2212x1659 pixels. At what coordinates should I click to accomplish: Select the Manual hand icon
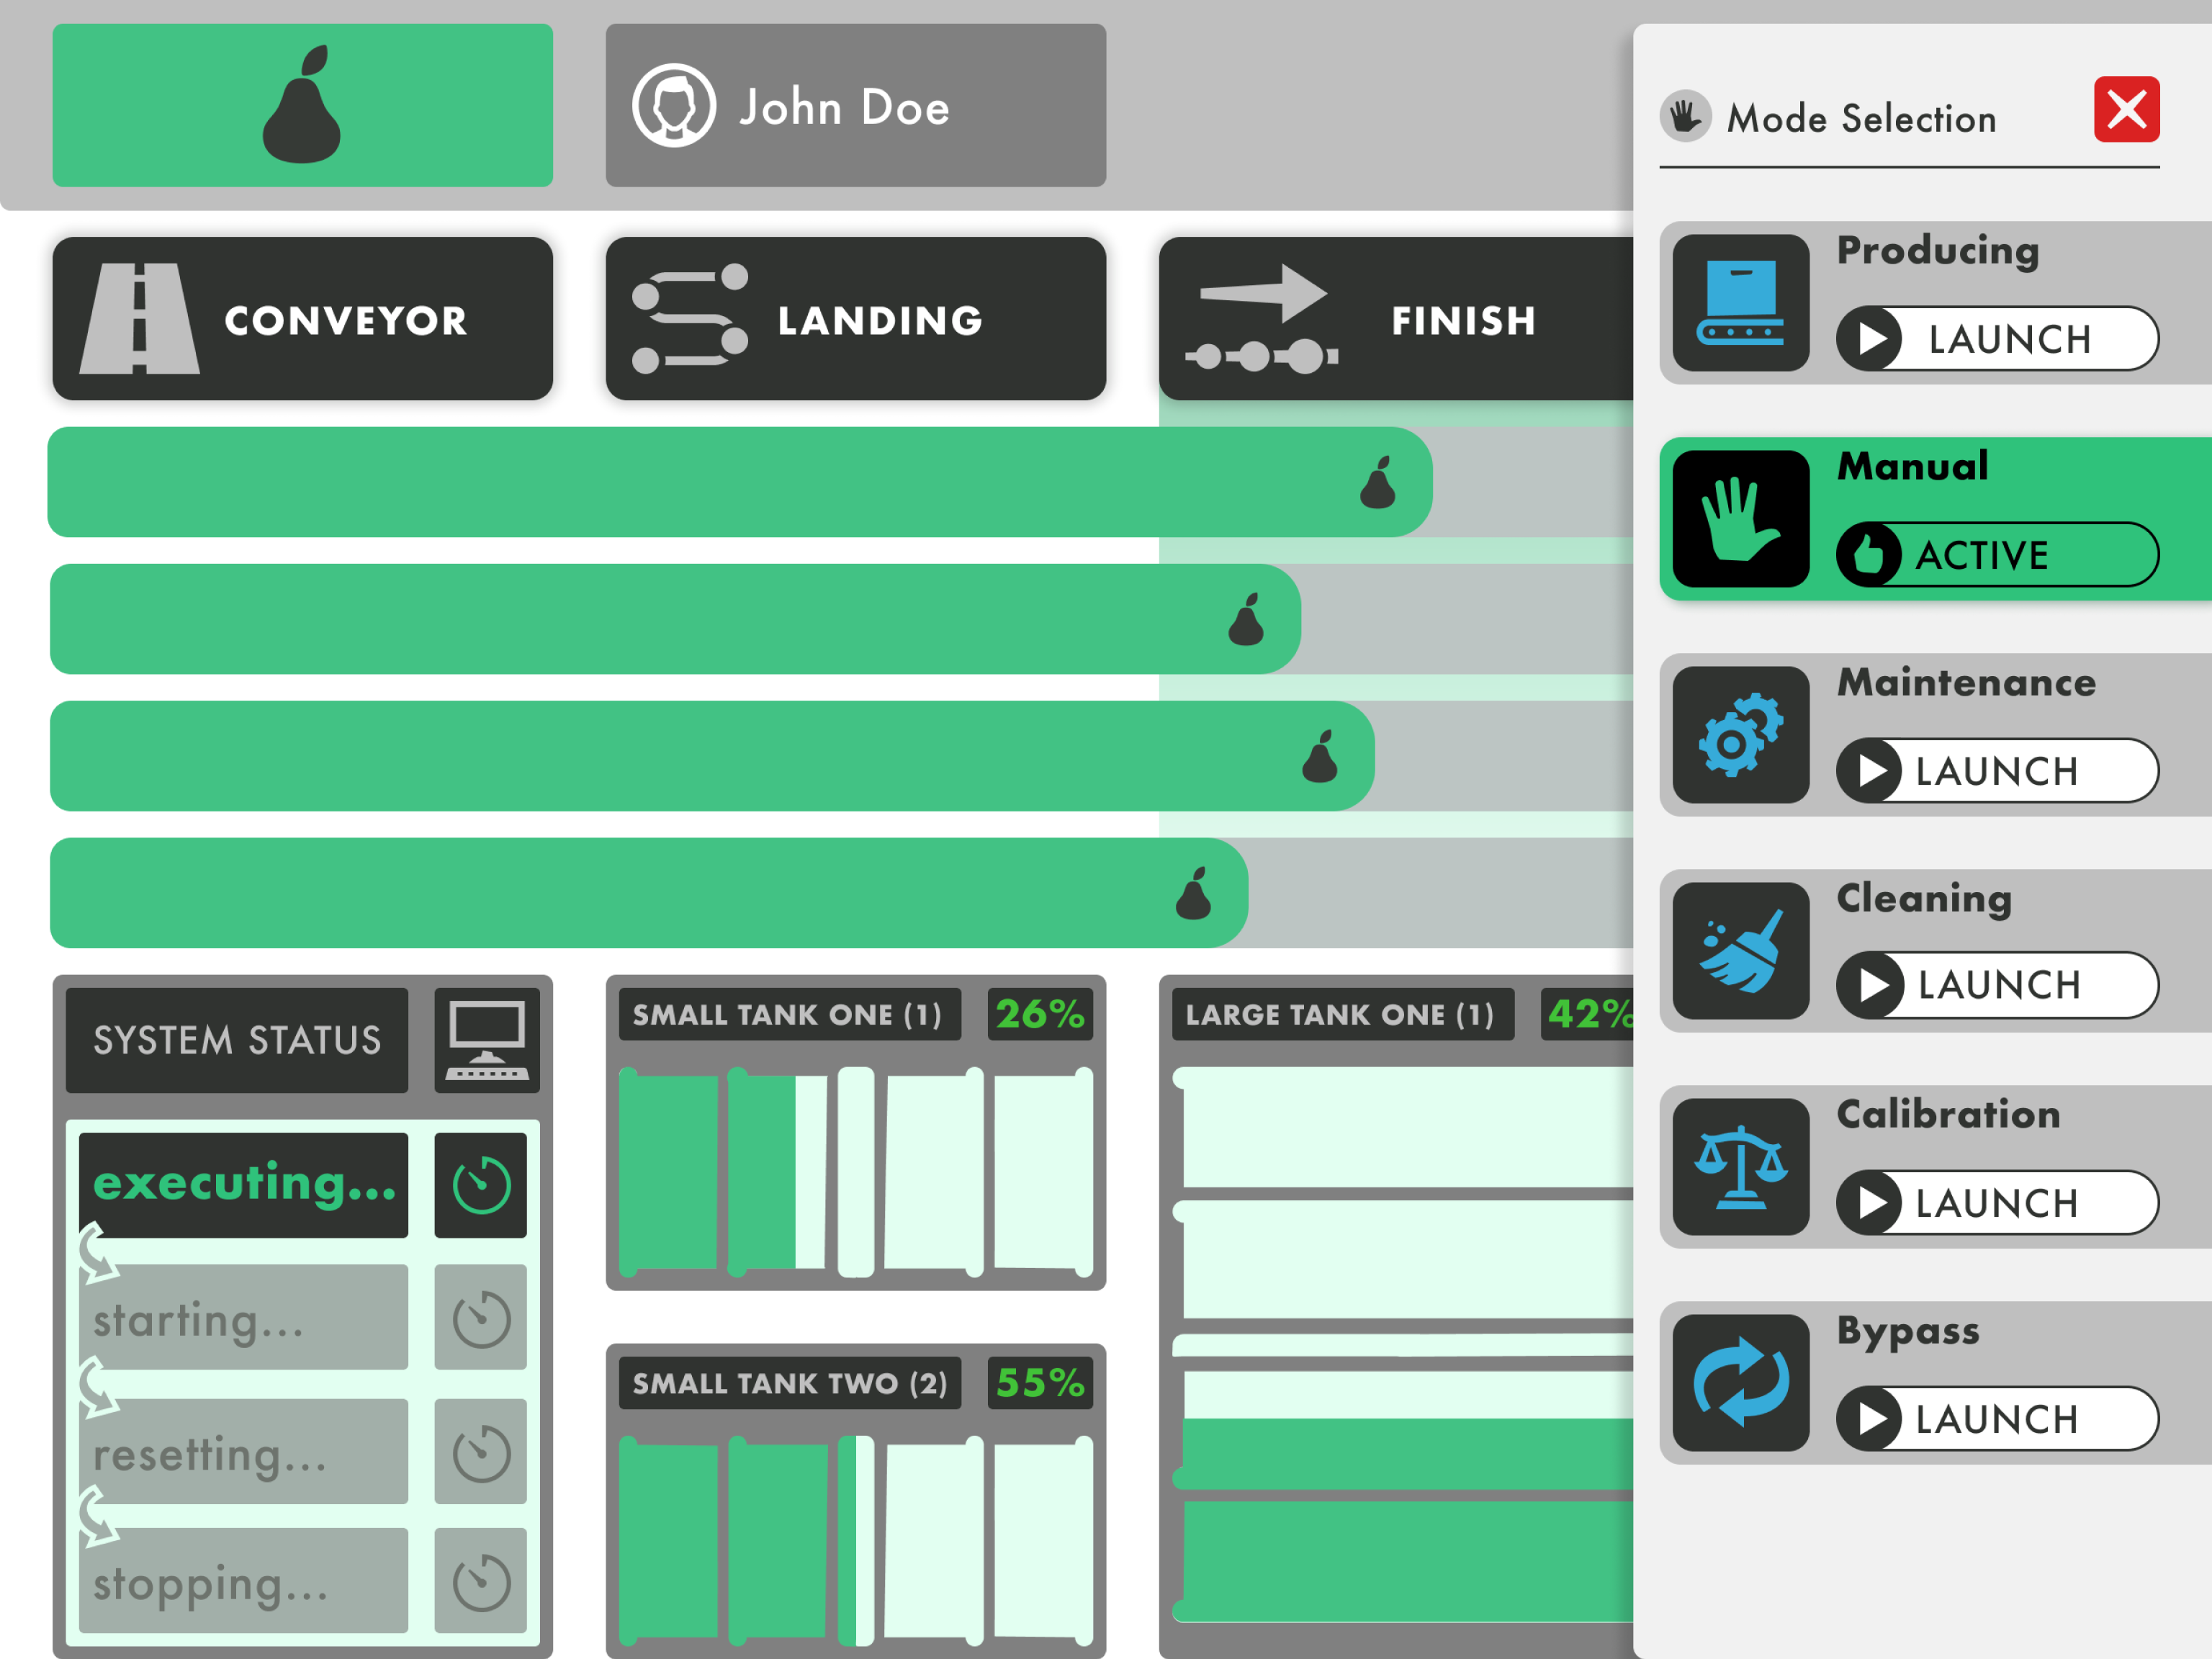tap(1740, 518)
